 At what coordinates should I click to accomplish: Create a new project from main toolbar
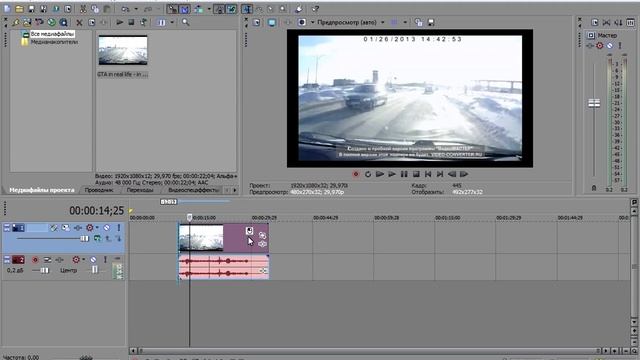tap(7, 9)
